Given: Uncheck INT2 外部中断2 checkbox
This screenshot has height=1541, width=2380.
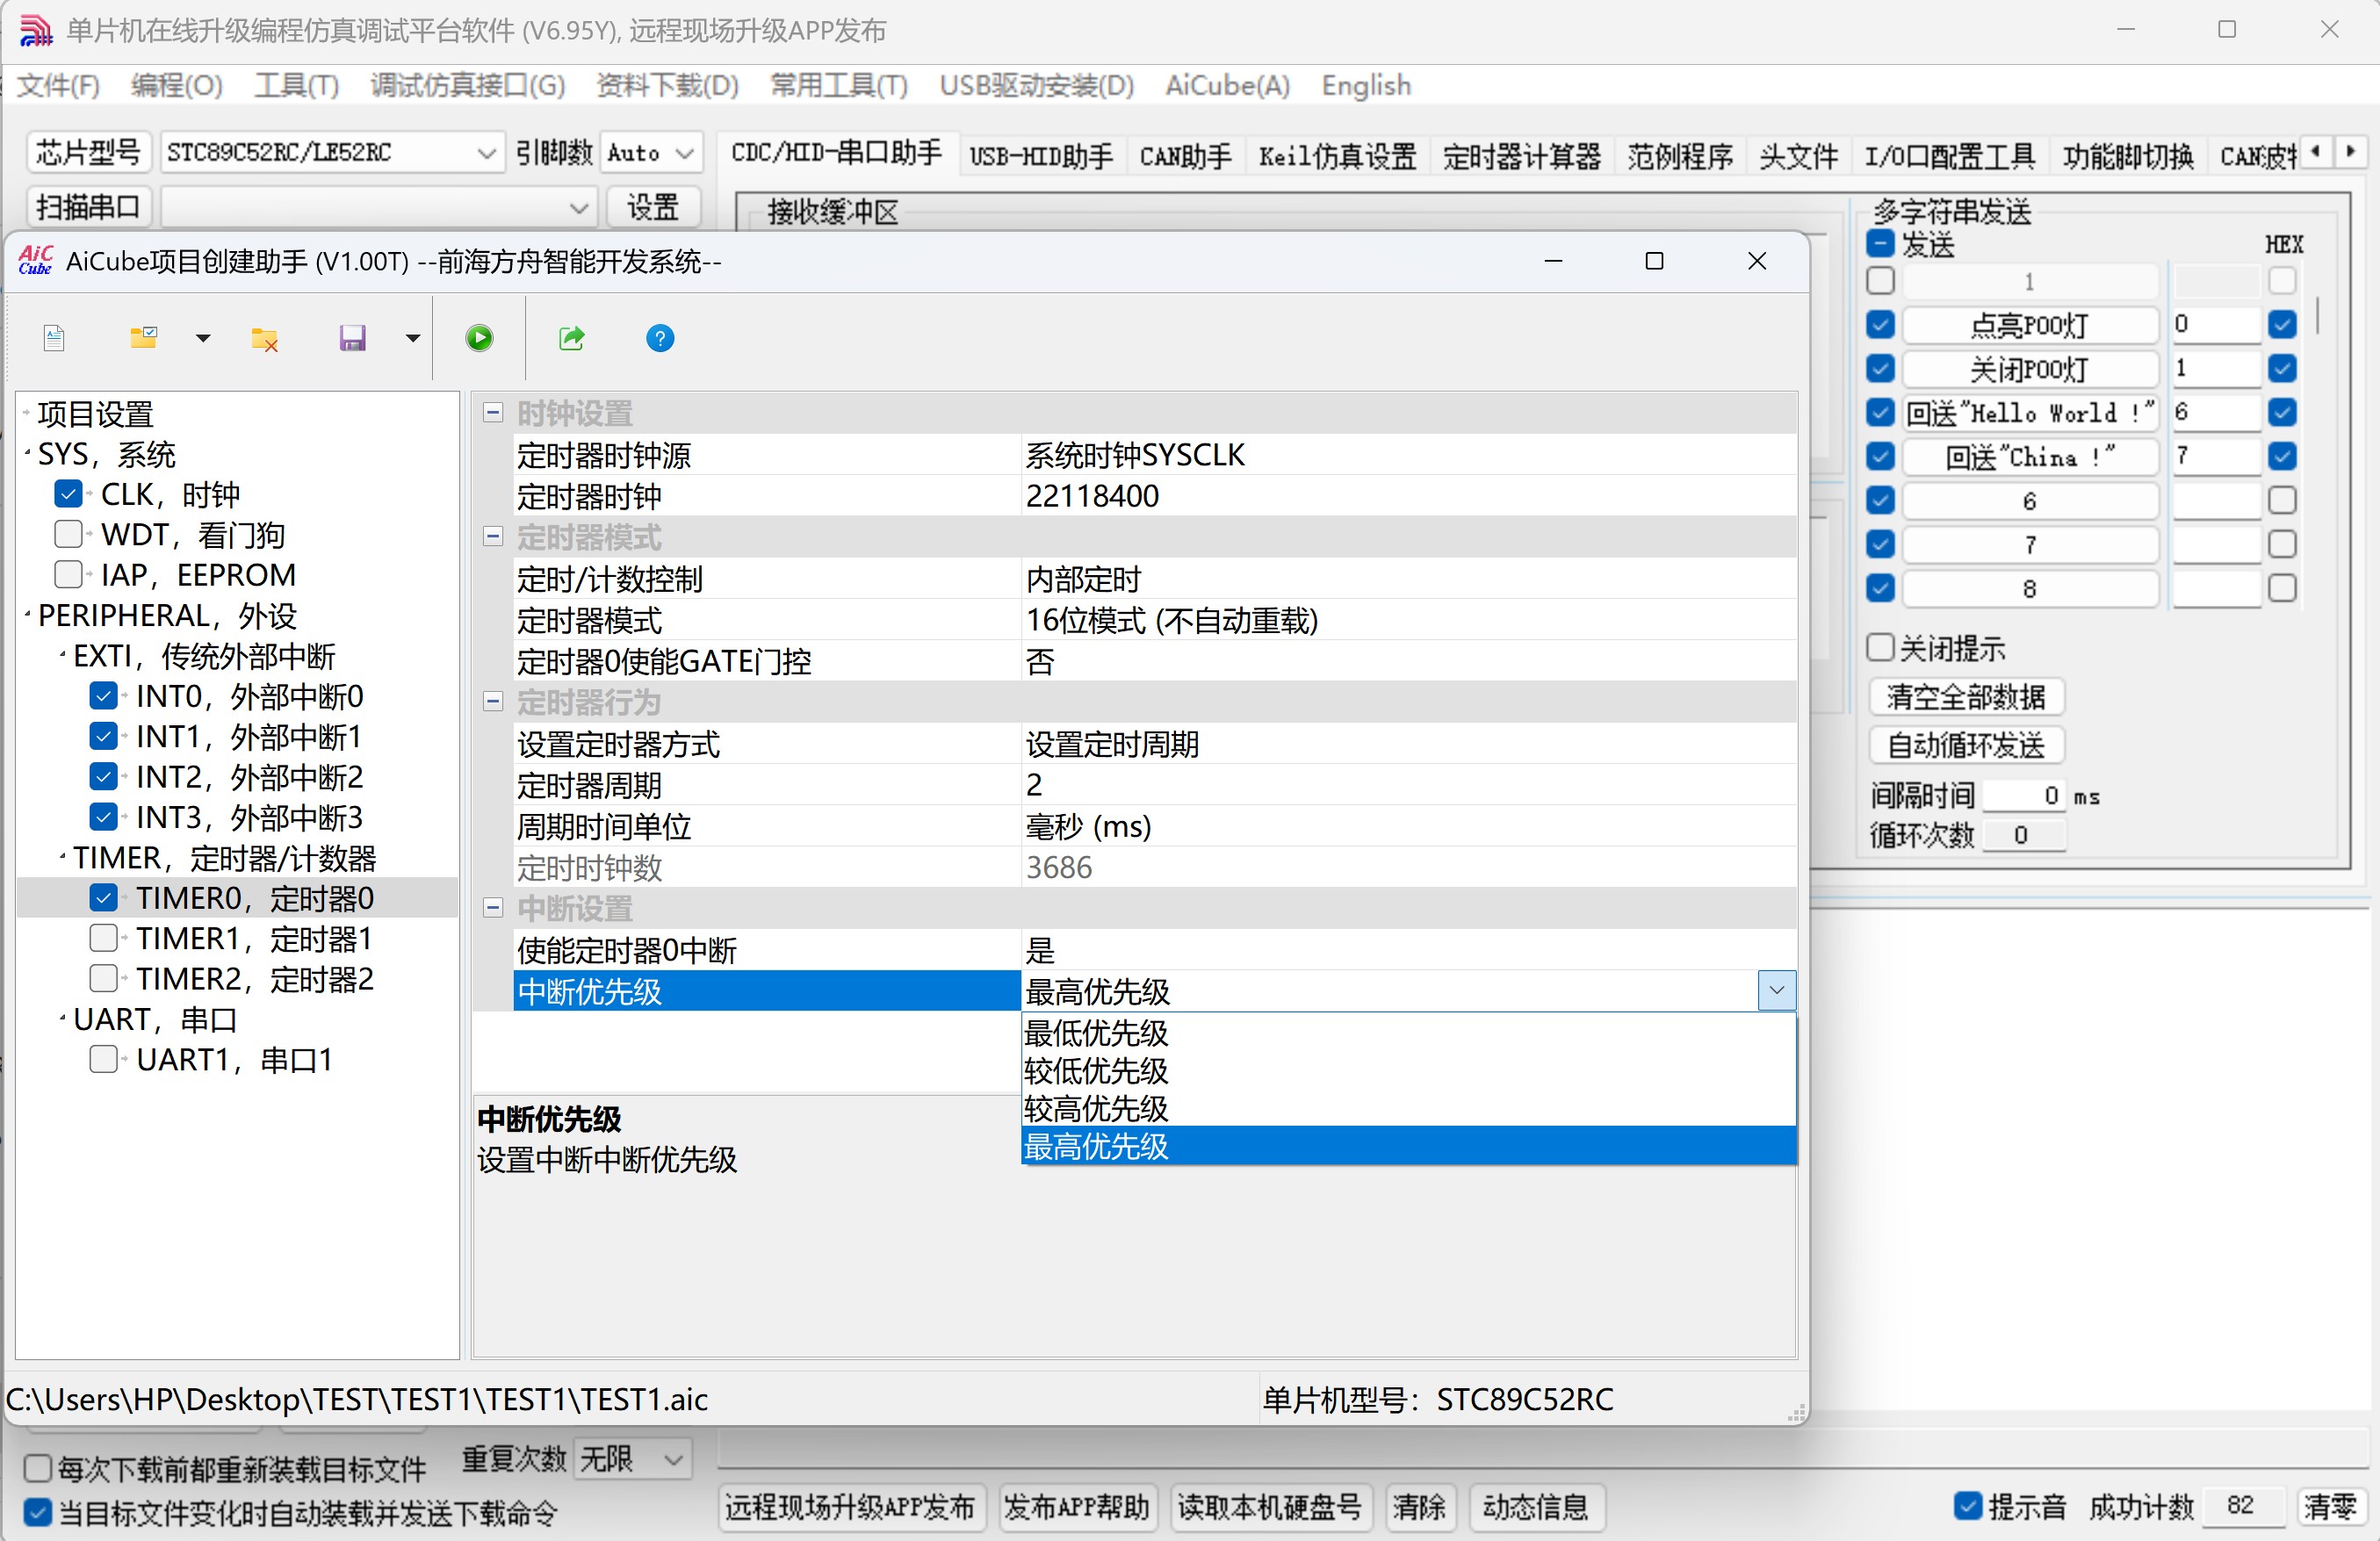Looking at the screenshot, I should coord(103,776).
